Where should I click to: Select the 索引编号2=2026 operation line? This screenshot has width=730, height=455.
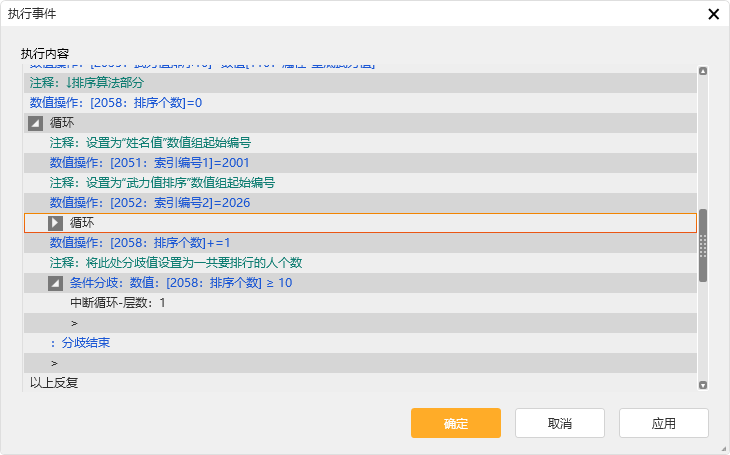click(150, 203)
